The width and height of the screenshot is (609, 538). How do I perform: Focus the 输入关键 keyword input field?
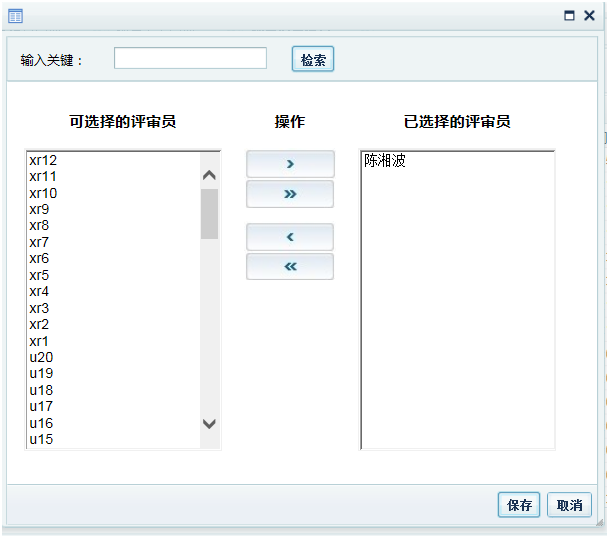click(190, 59)
